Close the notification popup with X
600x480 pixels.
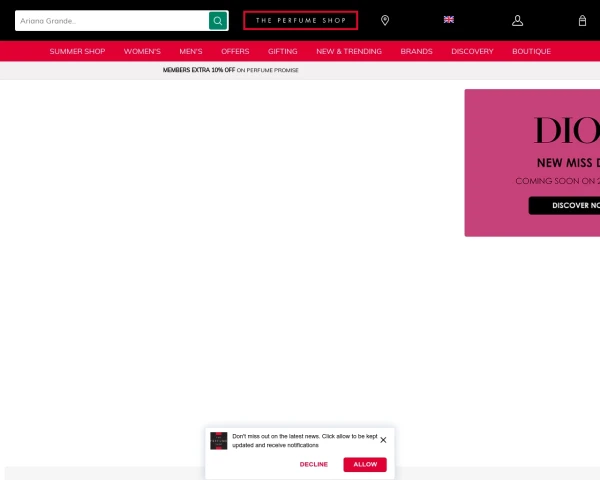tap(383, 440)
